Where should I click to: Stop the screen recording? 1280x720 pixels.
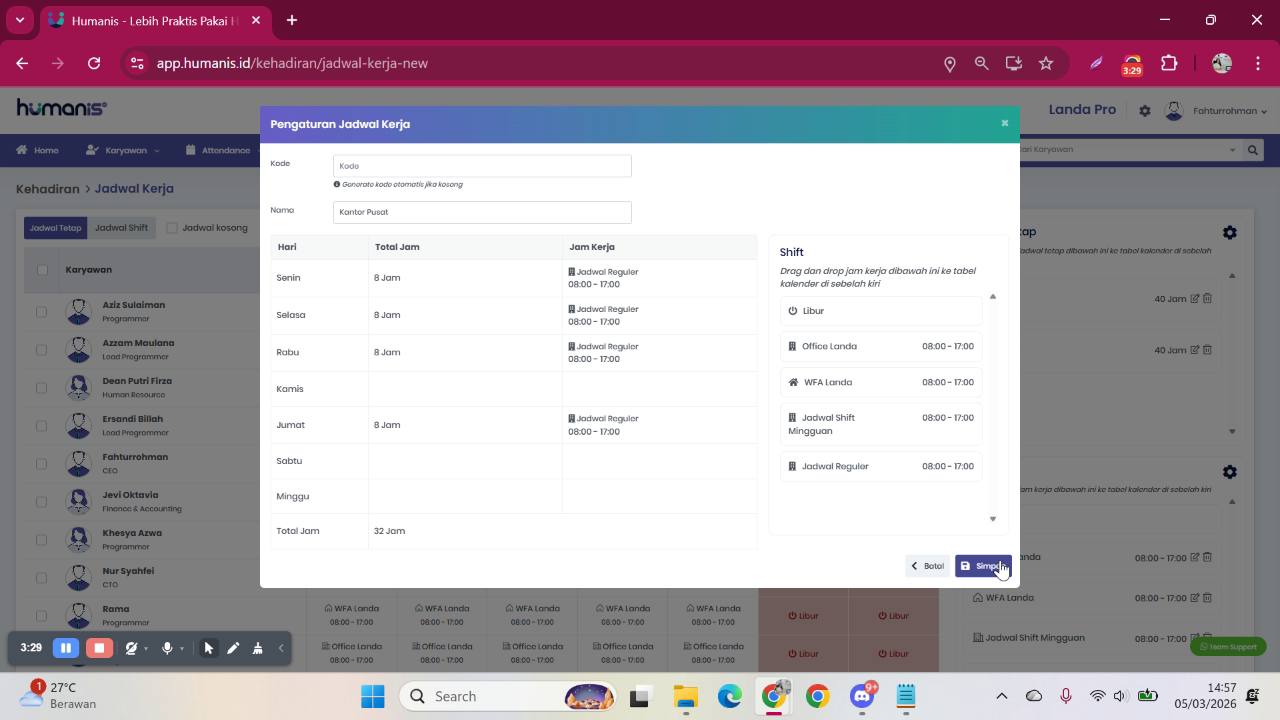pyautogui.click(x=99, y=648)
